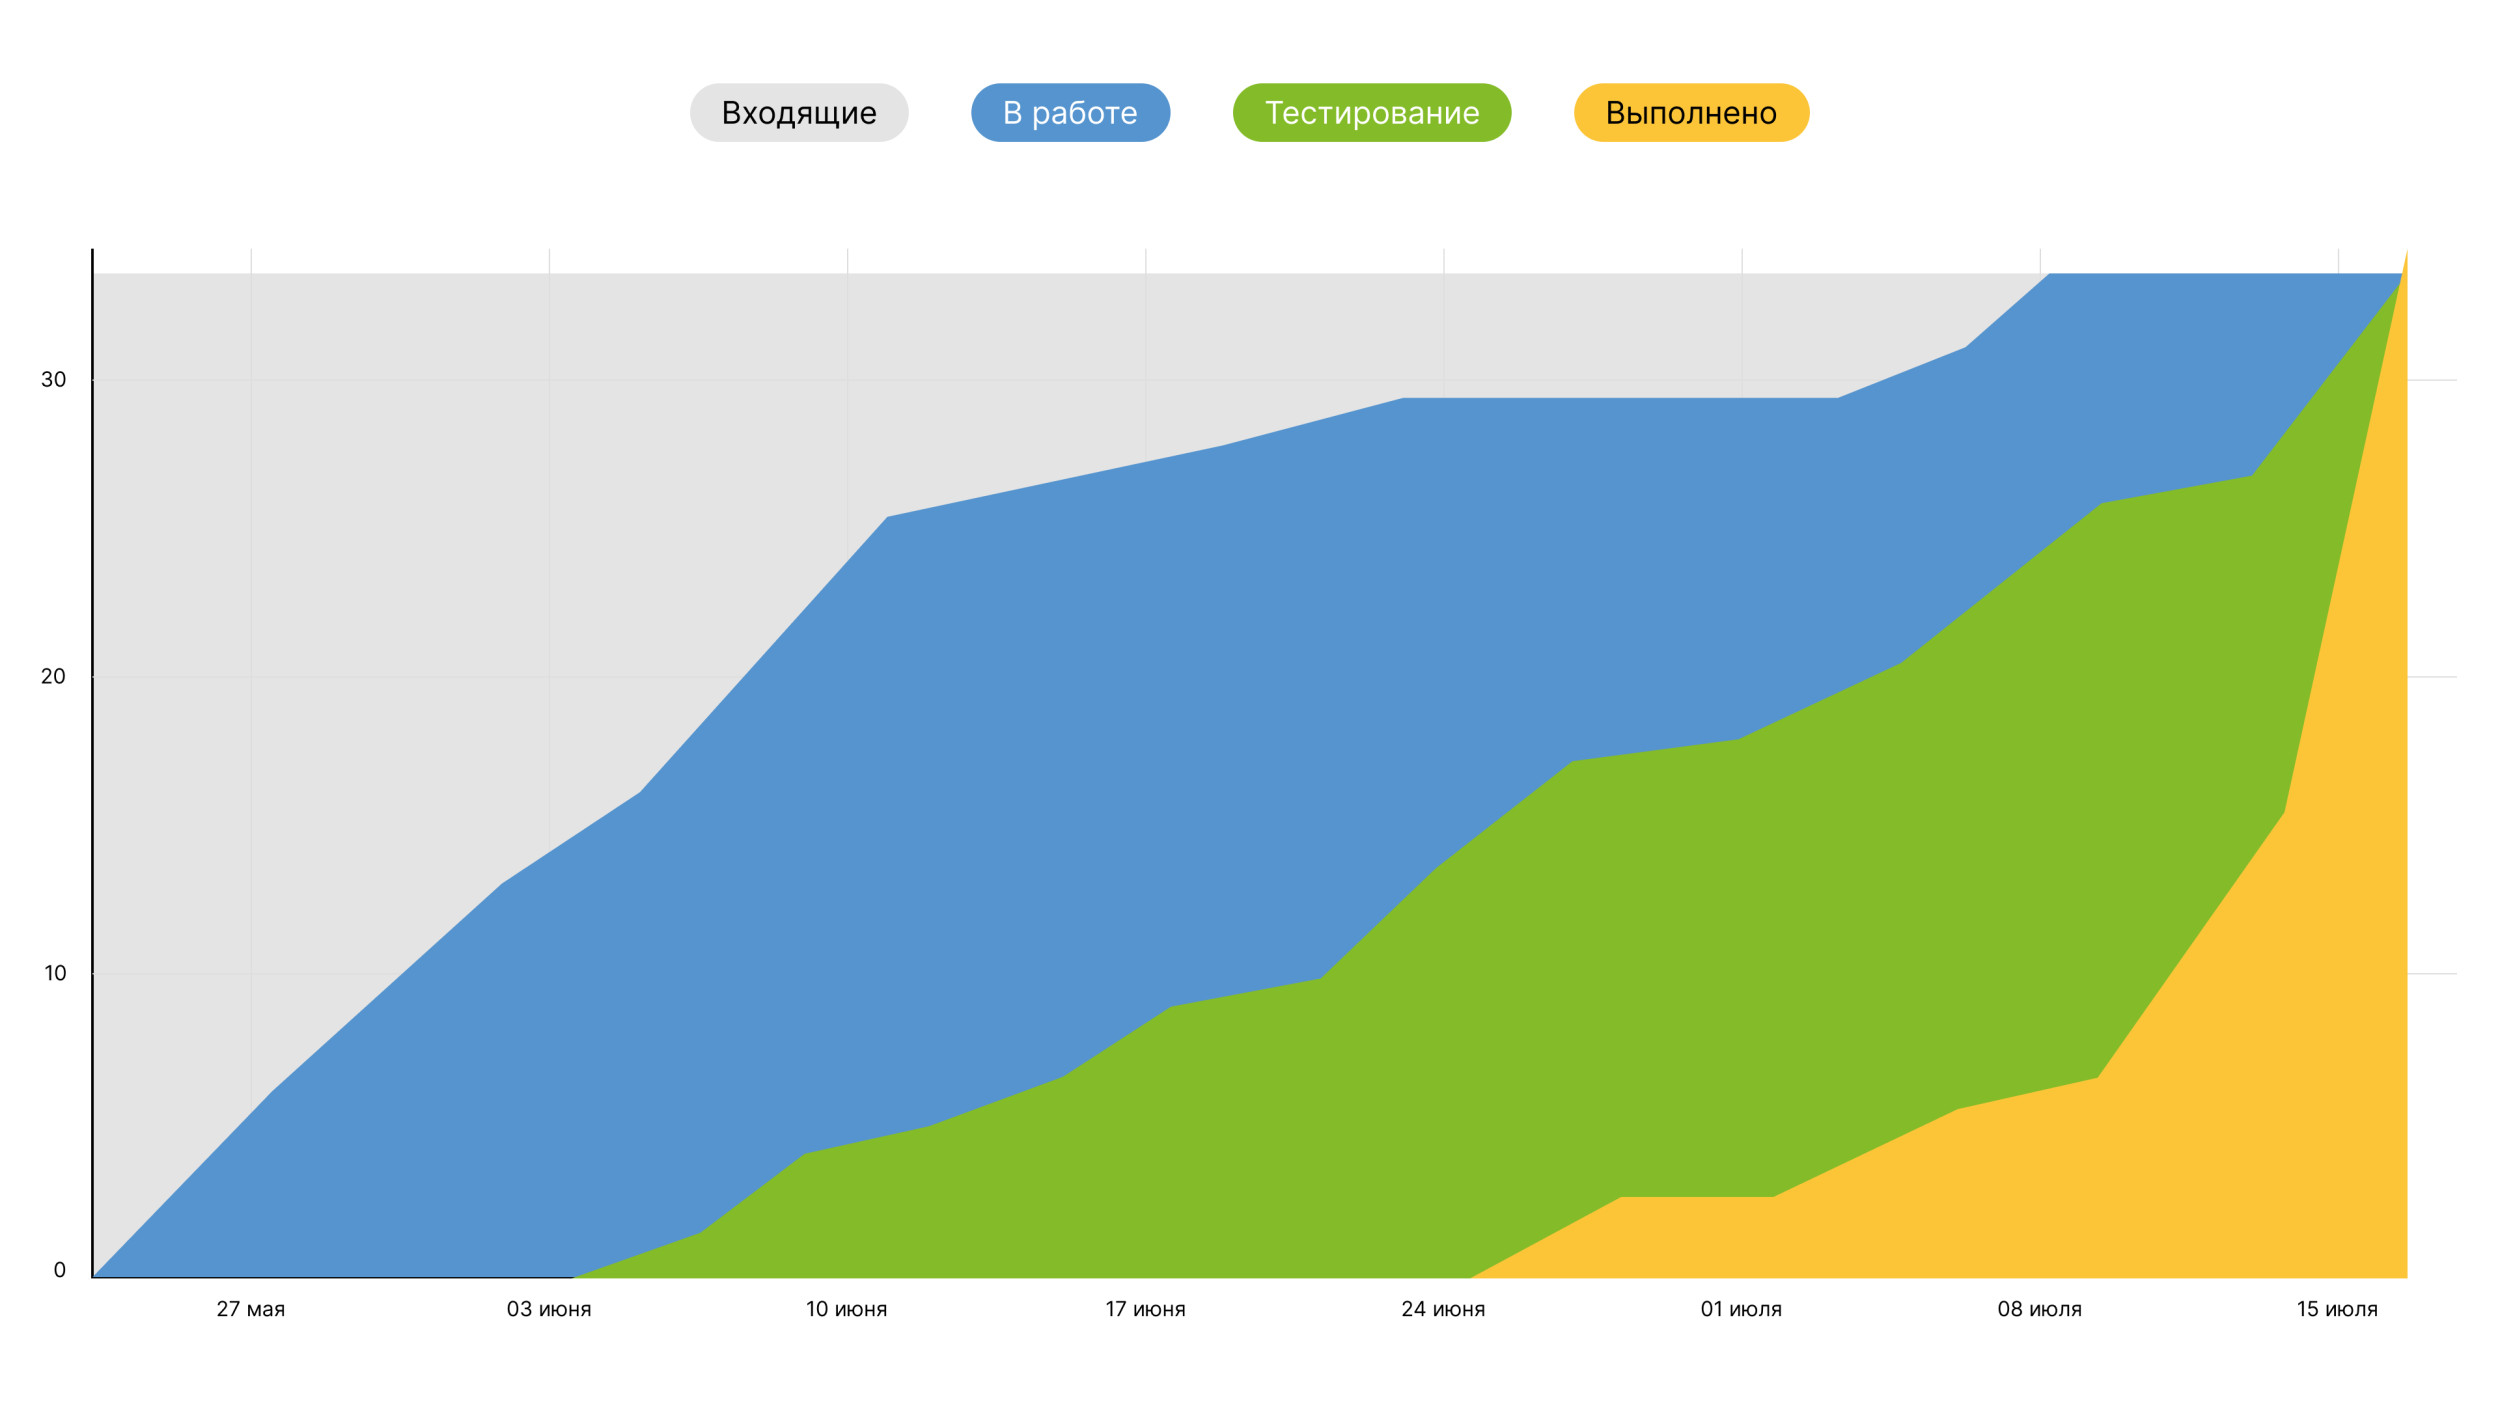Screen dimensions: 2500x1406
Task: Click the 03 июня date label
Action: pos(549,1309)
